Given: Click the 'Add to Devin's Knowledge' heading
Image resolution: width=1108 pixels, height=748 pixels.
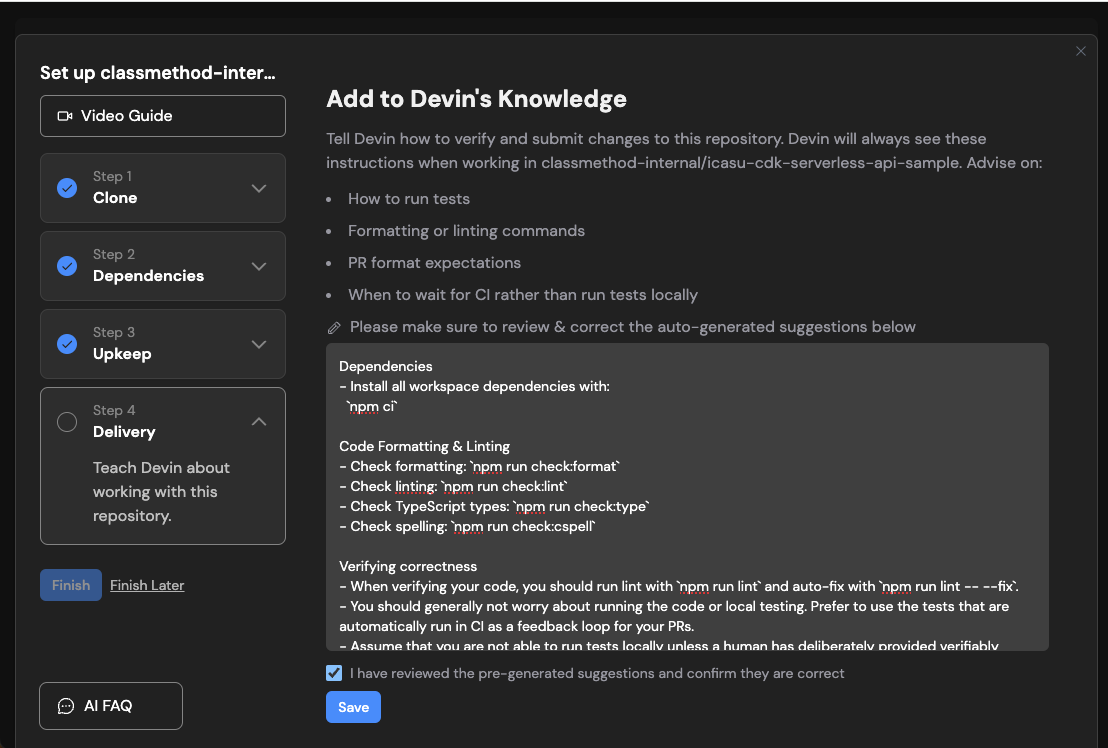Looking at the screenshot, I should tap(476, 99).
